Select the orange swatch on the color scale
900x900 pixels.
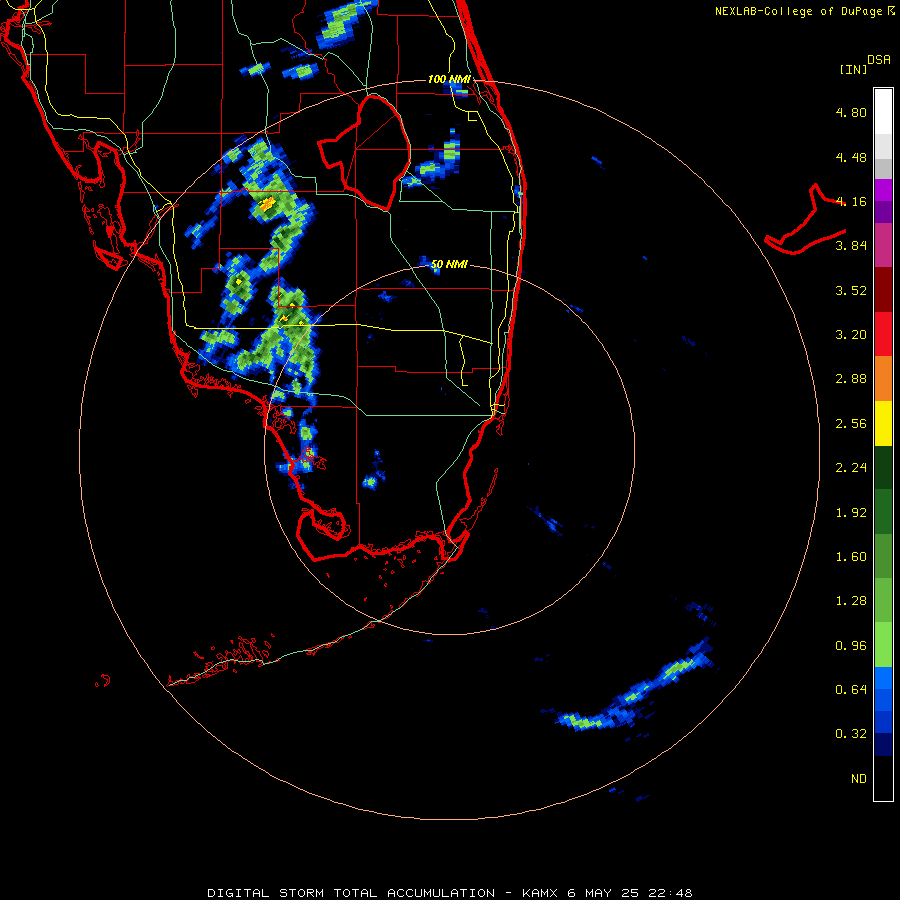[x=883, y=379]
